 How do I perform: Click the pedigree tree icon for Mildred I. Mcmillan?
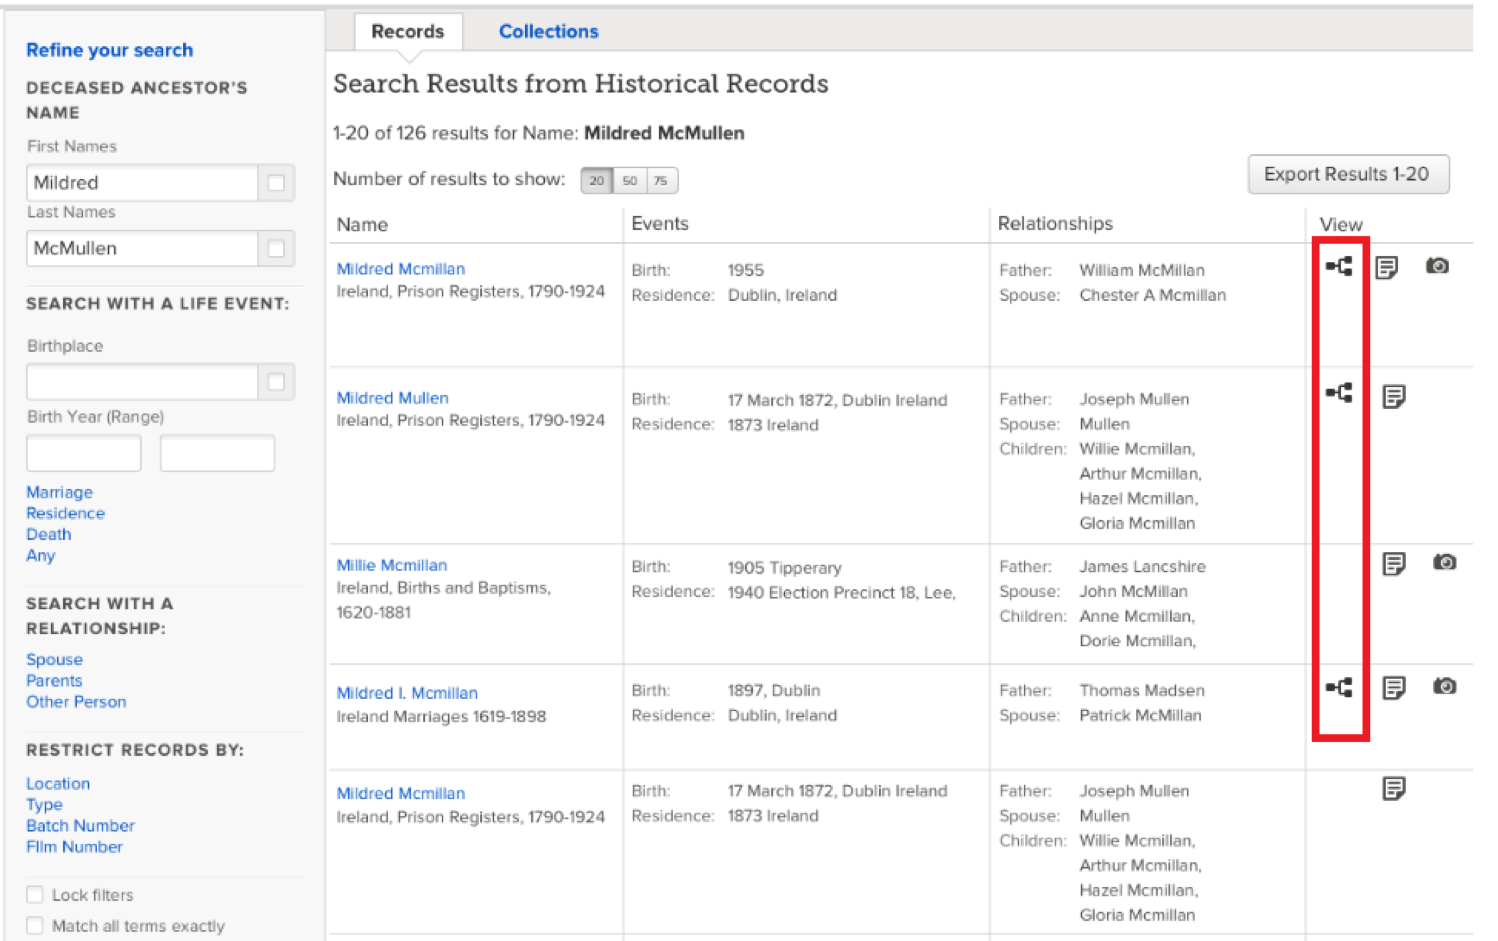tap(1340, 687)
